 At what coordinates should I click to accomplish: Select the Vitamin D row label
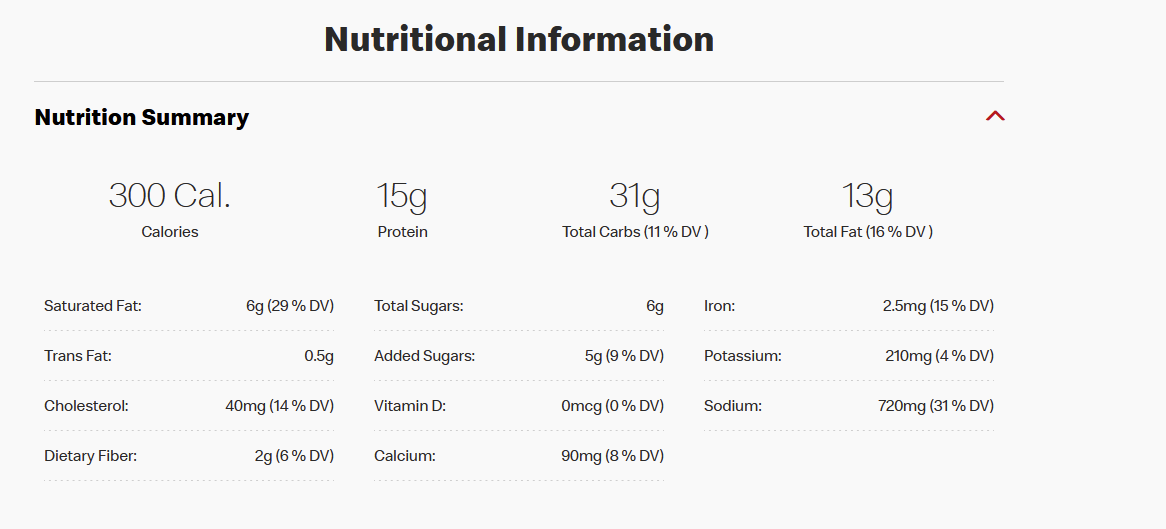(x=410, y=406)
